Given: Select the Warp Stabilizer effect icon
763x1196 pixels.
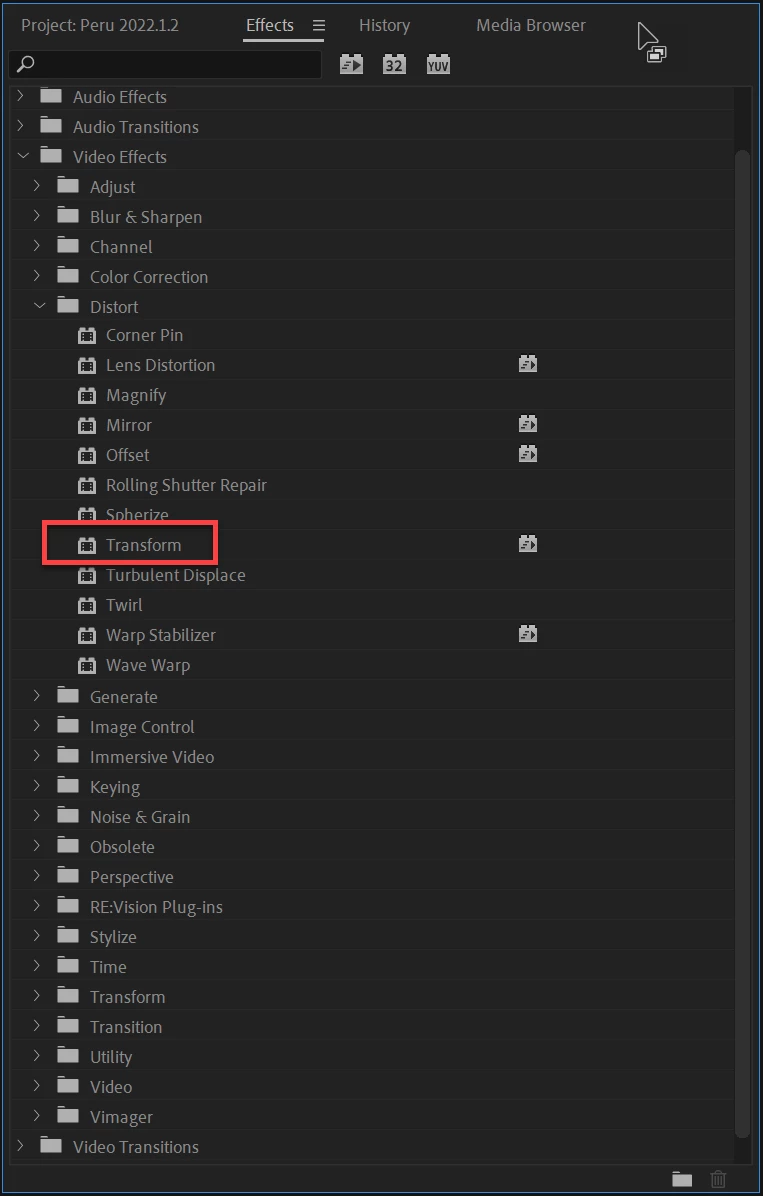Looking at the screenshot, I should click(x=87, y=635).
